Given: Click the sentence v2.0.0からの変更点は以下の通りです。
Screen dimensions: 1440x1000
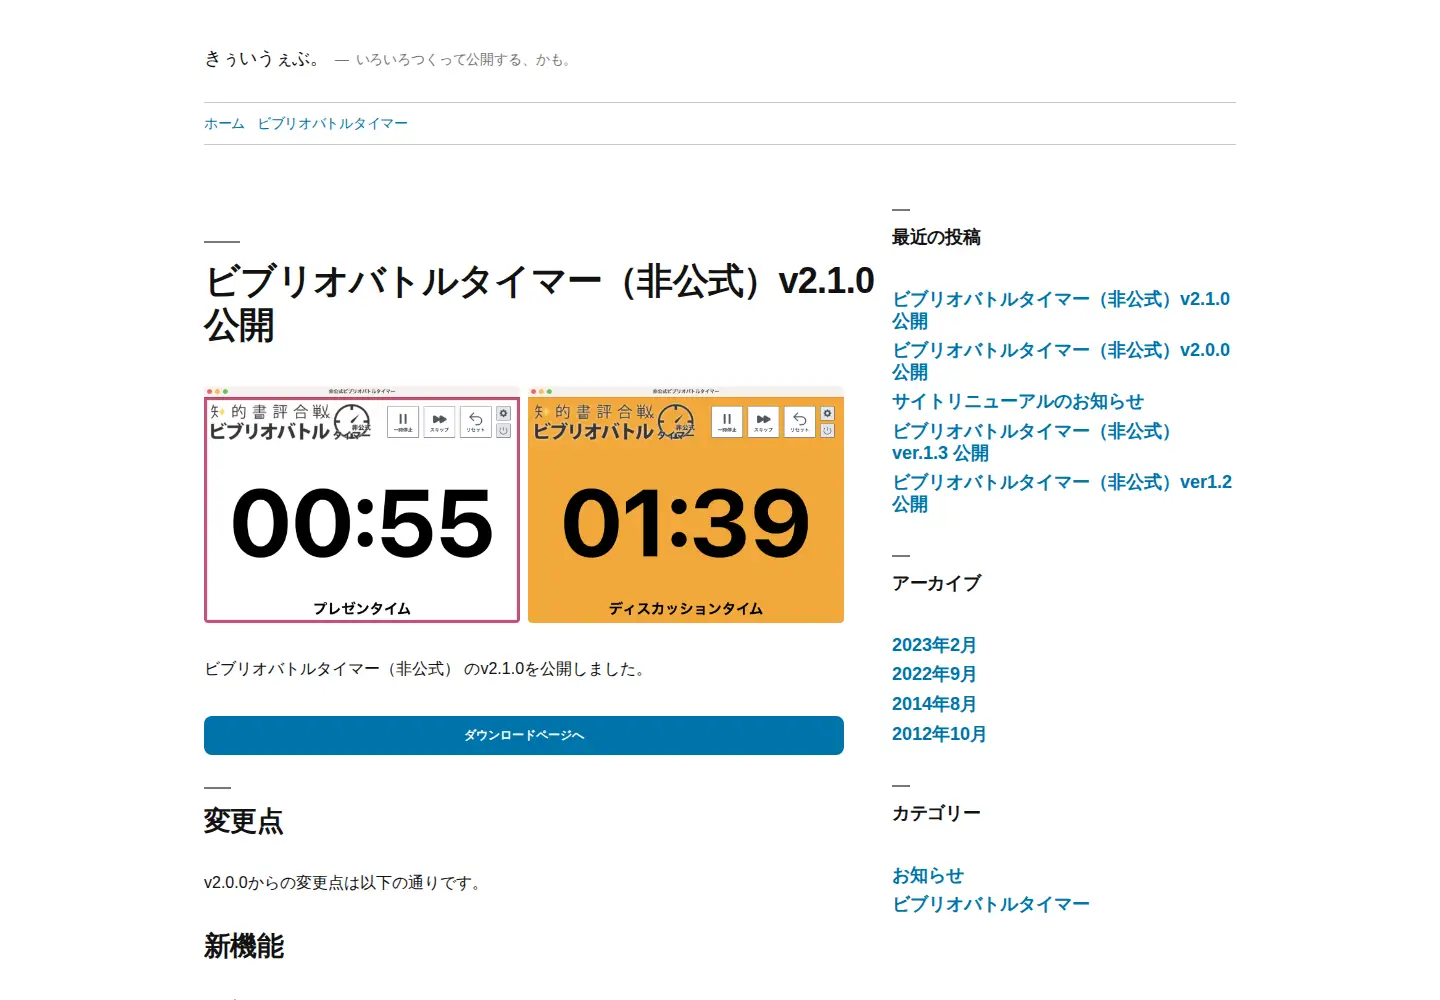Looking at the screenshot, I should tap(343, 883).
